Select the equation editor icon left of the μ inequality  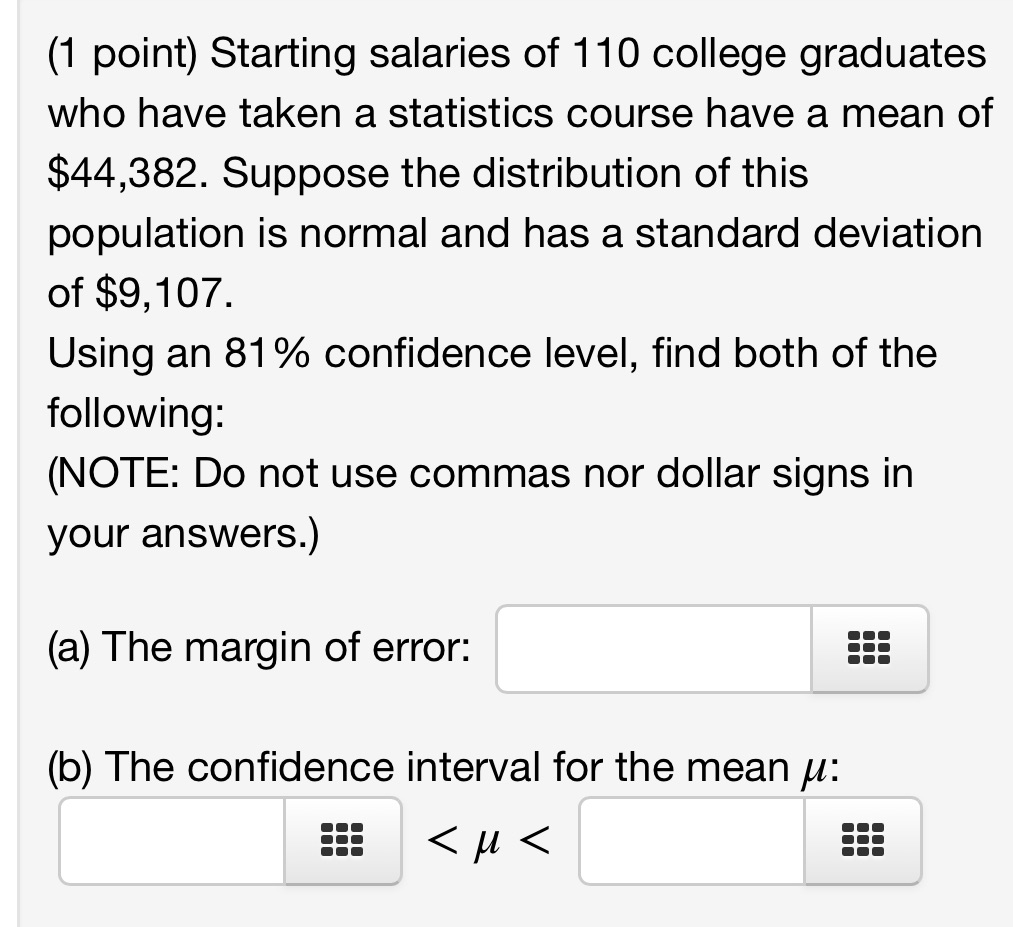point(341,841)
